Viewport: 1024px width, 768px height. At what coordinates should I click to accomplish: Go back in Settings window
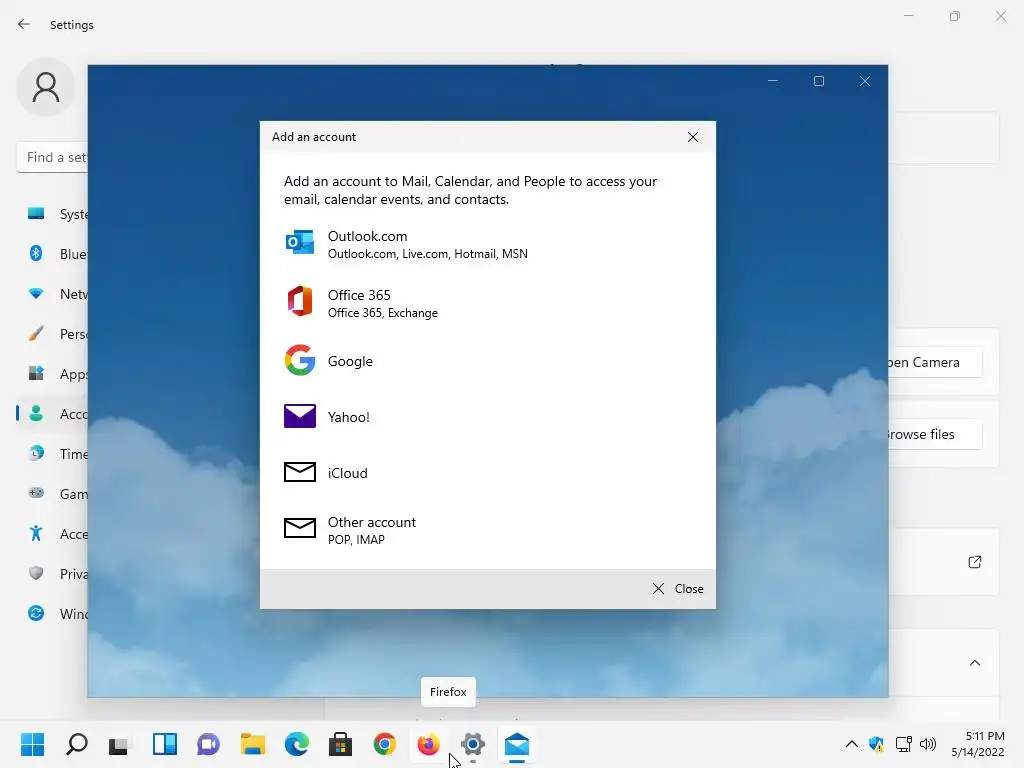pos(24,24)
